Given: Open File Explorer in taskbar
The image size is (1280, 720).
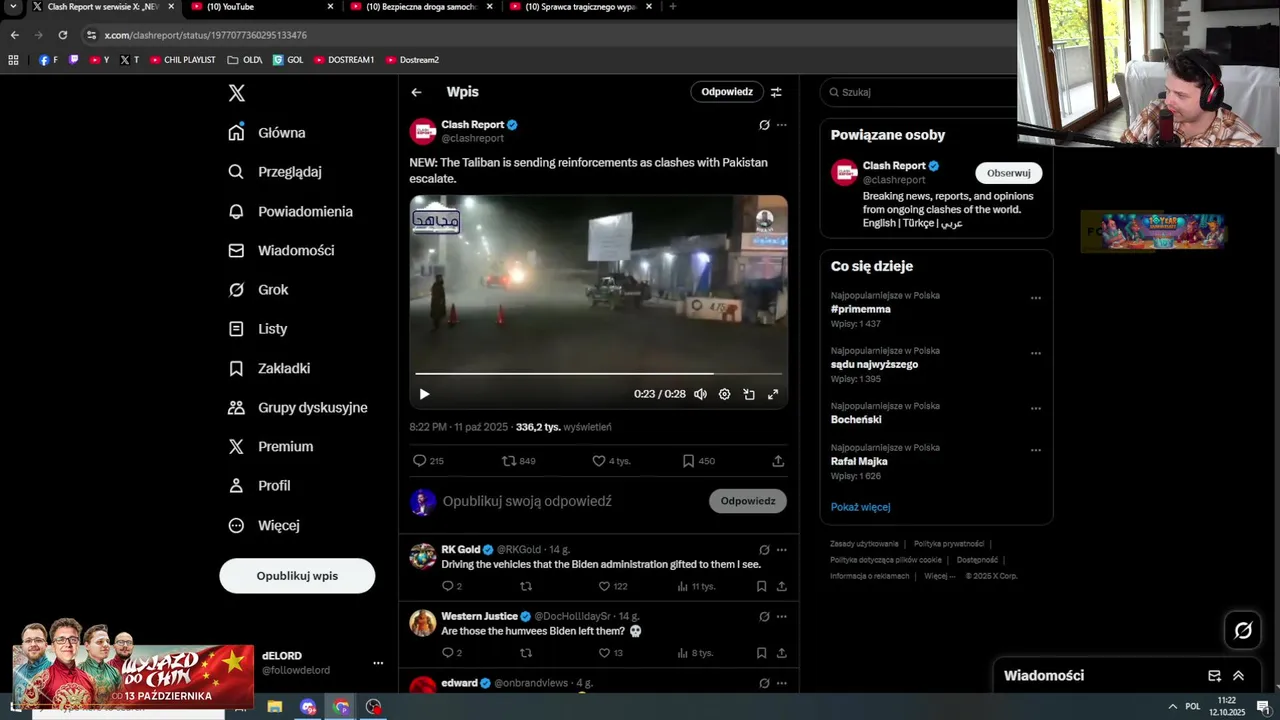Looking at the screenshot, I should pos(274,707).
